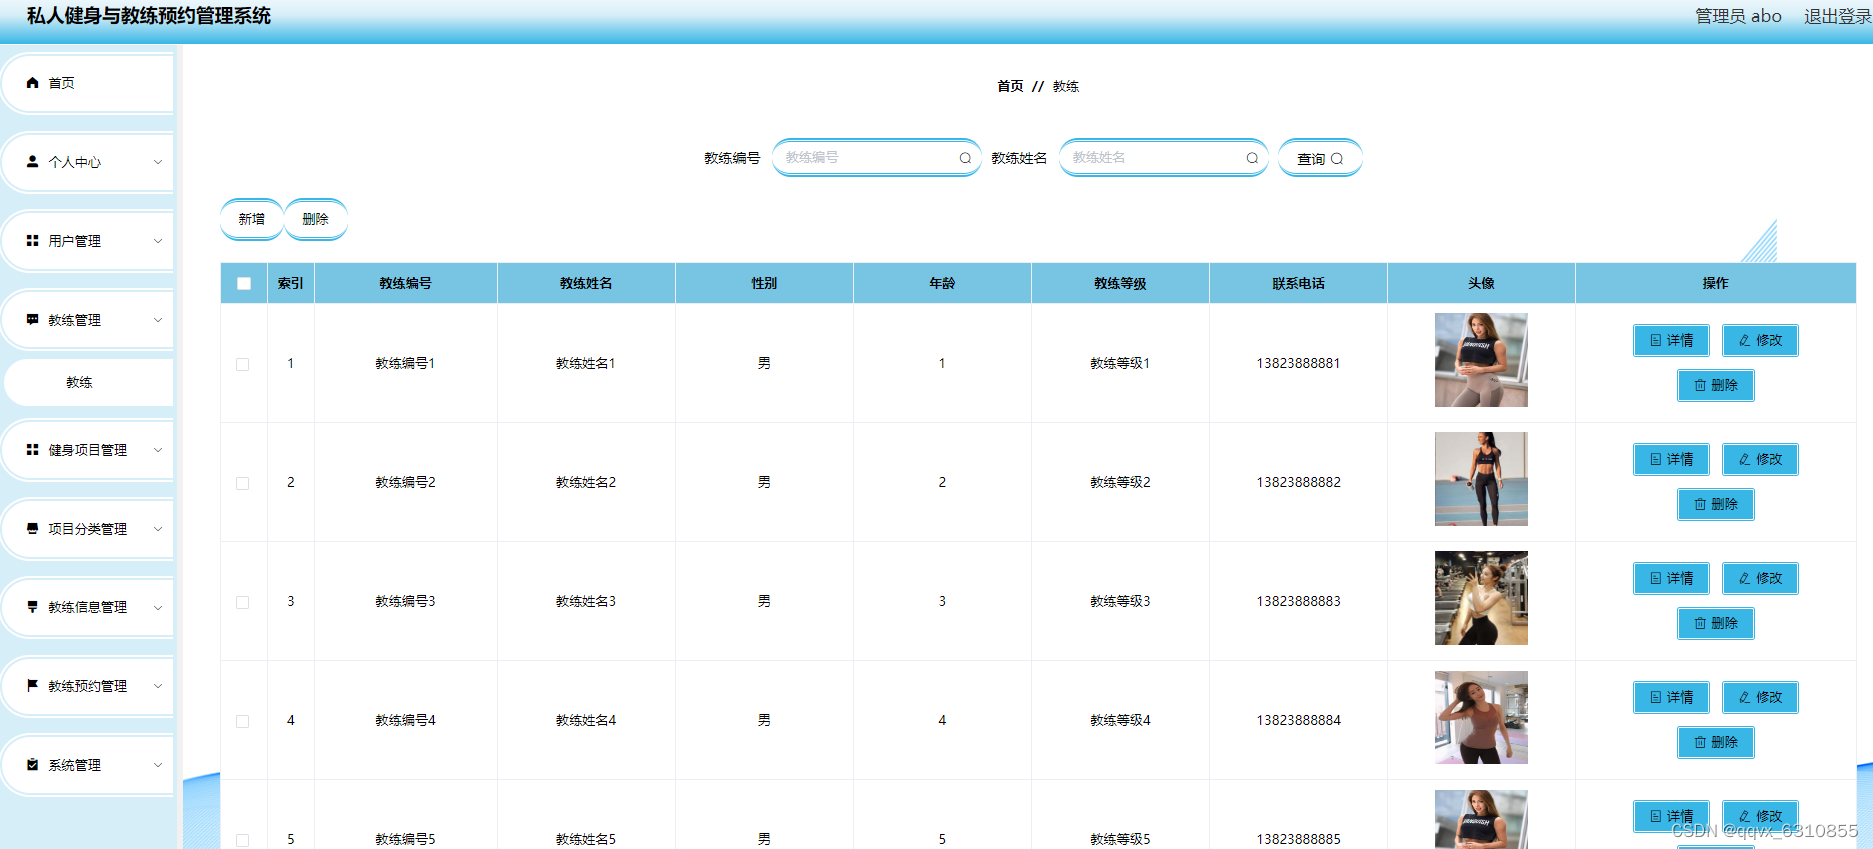This screenshot has width=1873, height=849.
Task: Expand the 项目分类管理 menu chevron
Action: pos(158,529)
